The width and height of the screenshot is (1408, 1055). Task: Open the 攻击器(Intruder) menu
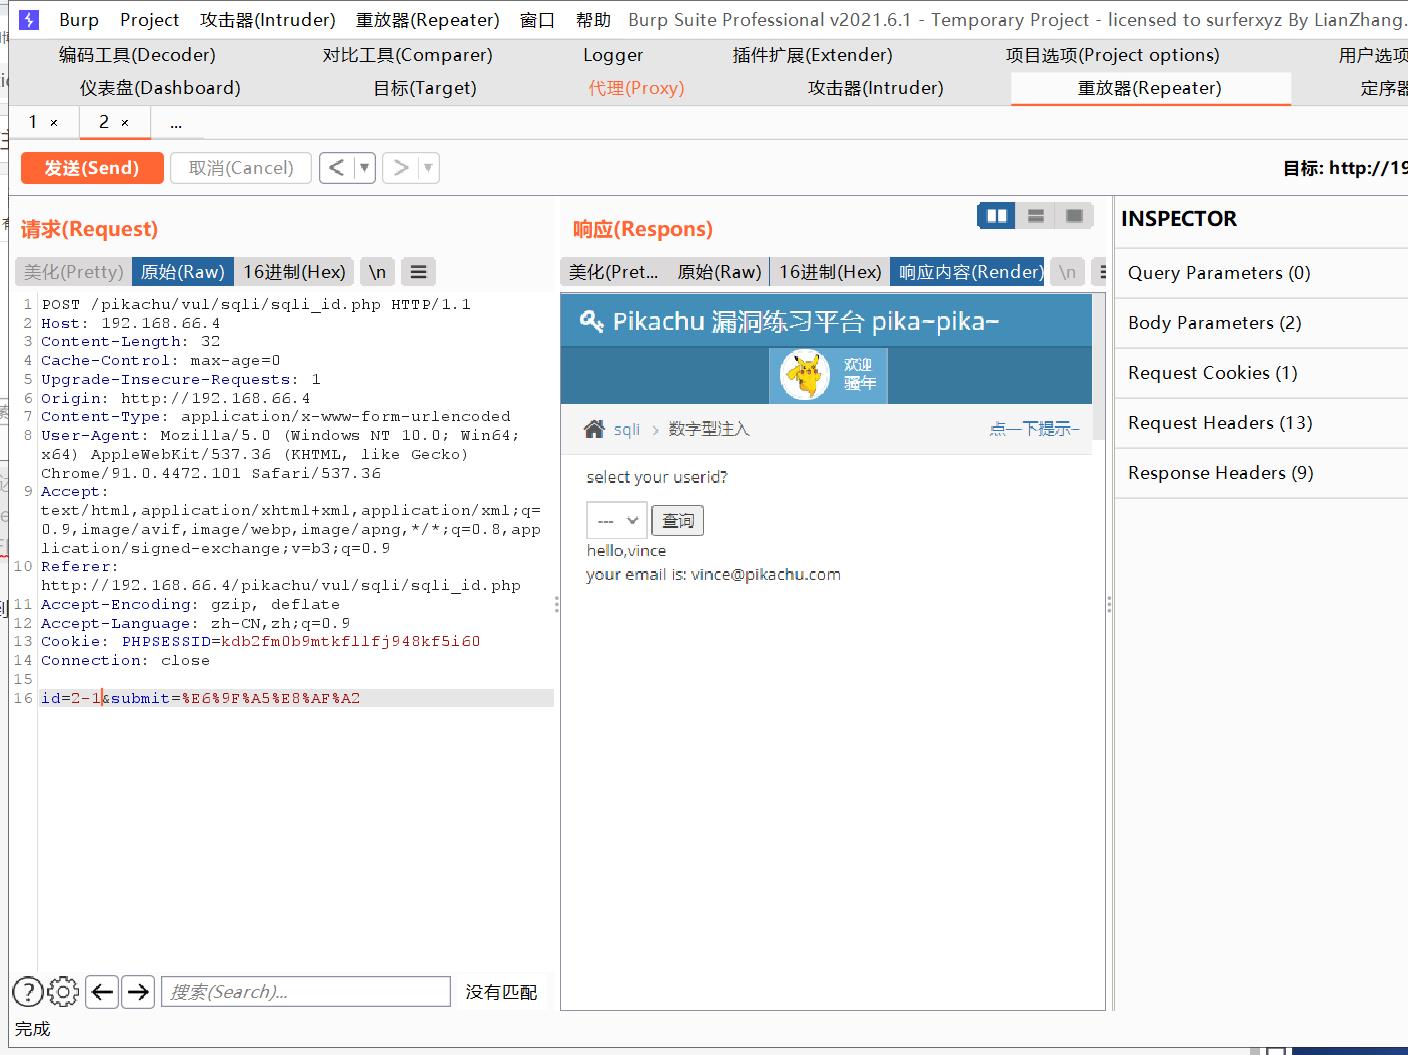coord(268,20)
